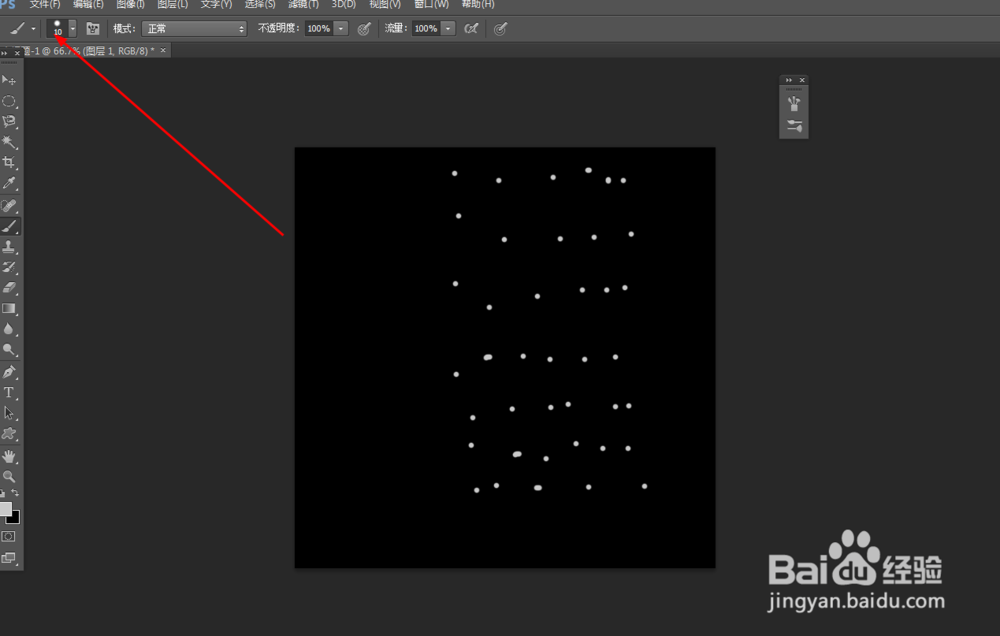The image size is (1000, 636).
Task: Enable airbrush-style build-up effect
Action: point(471,29)
